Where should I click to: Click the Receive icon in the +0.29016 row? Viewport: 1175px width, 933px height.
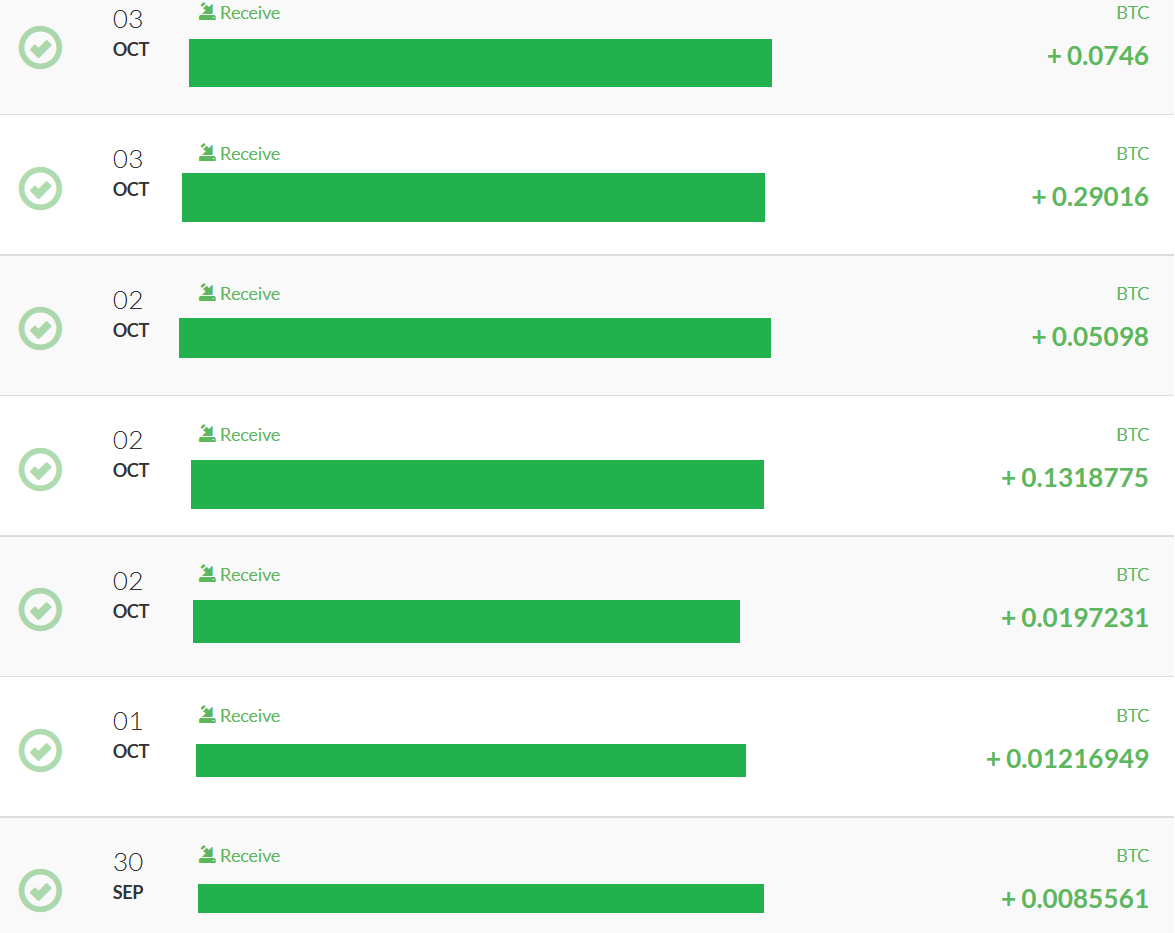point(207,152)
